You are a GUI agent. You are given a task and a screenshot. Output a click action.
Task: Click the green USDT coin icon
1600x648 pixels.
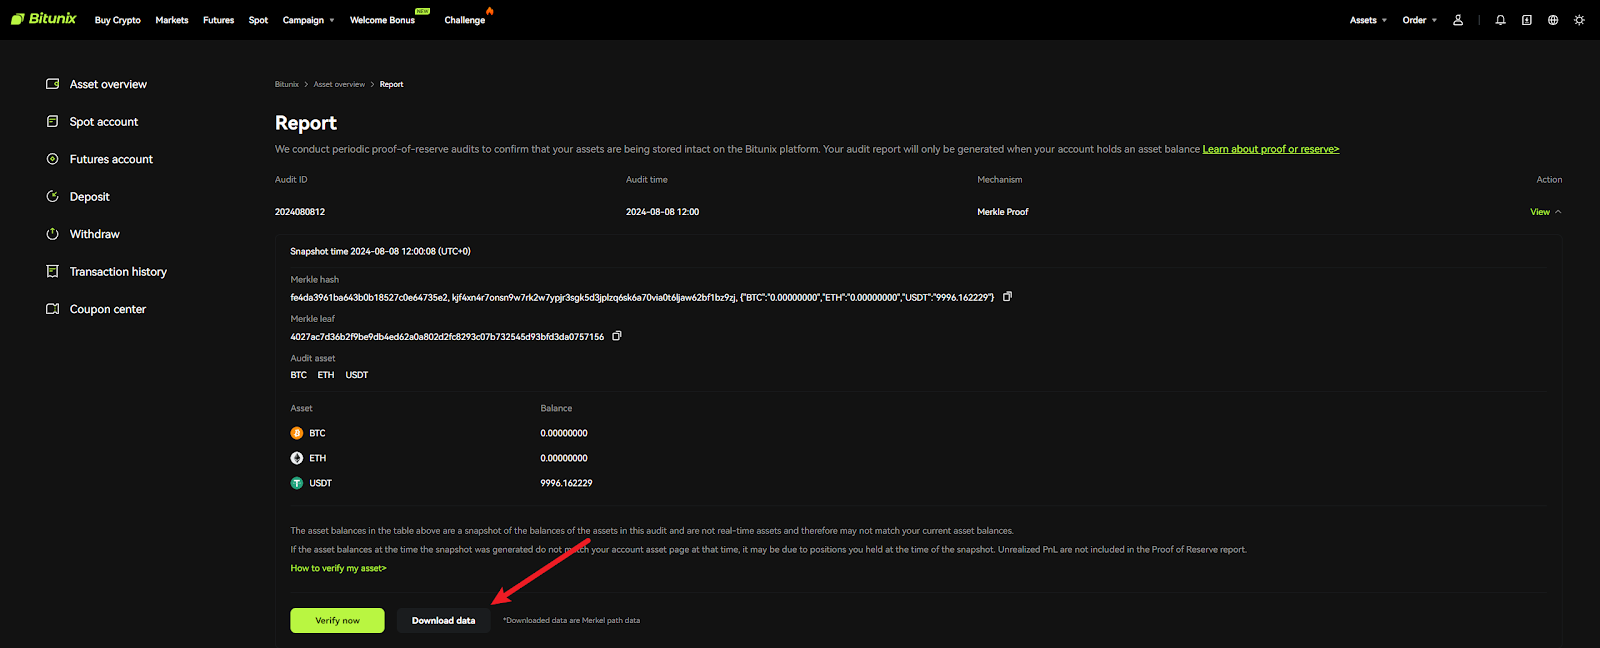[x=297, y=483]
